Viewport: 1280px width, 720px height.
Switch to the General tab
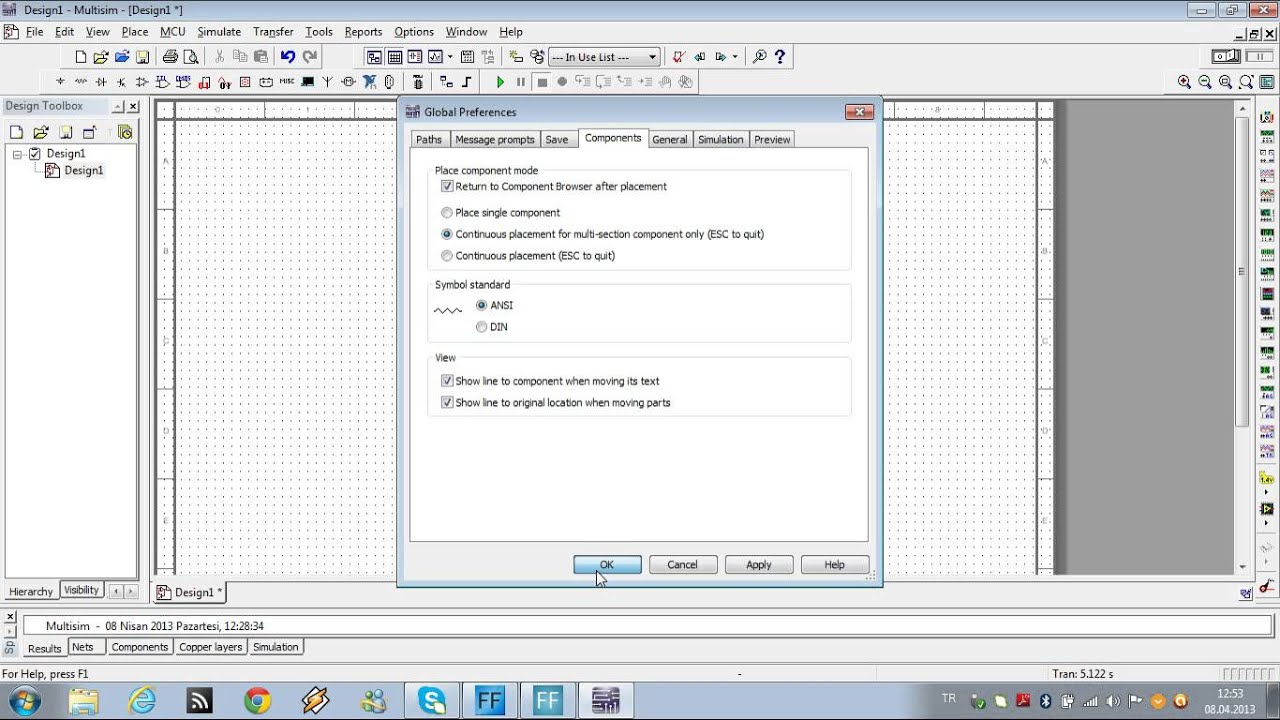[x=670, y=140]
